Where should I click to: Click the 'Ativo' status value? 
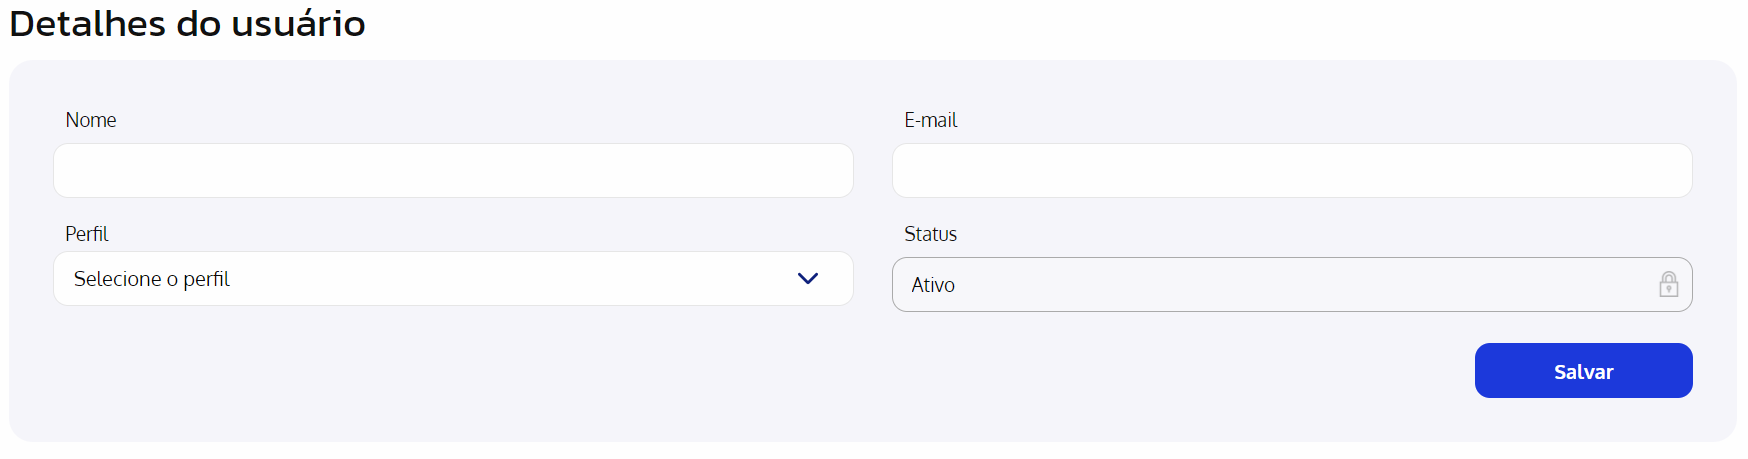pos(933,285)
